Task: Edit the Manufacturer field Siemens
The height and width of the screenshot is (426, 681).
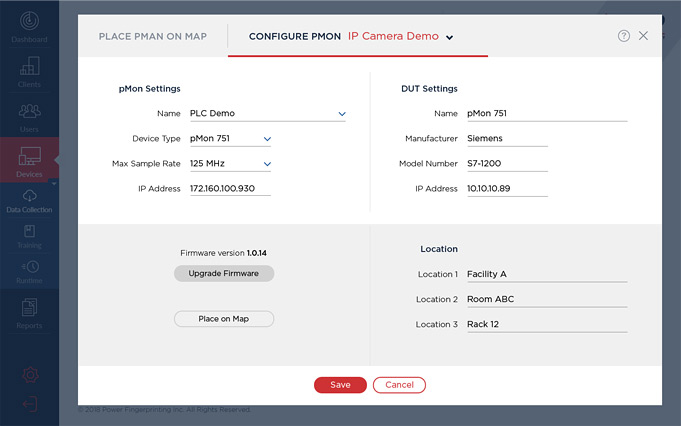Action: point(507,139)
